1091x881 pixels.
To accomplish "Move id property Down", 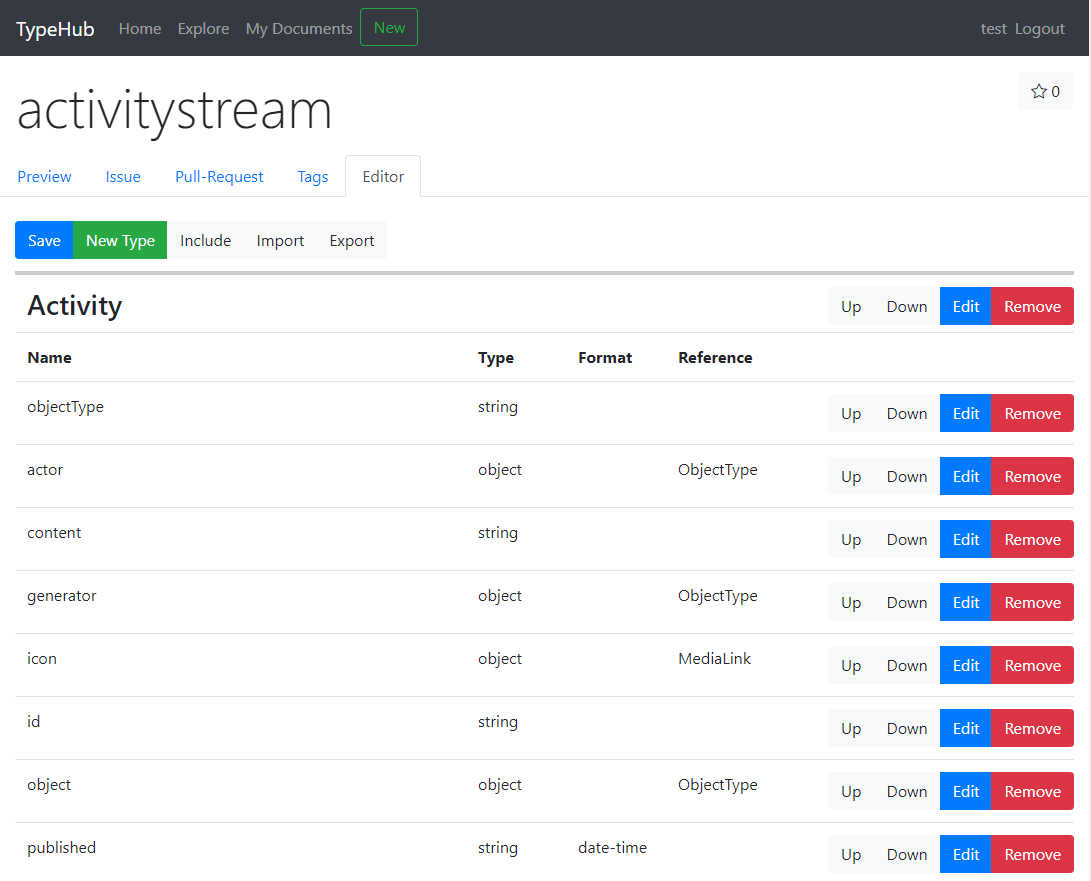I will coord(907,728).
